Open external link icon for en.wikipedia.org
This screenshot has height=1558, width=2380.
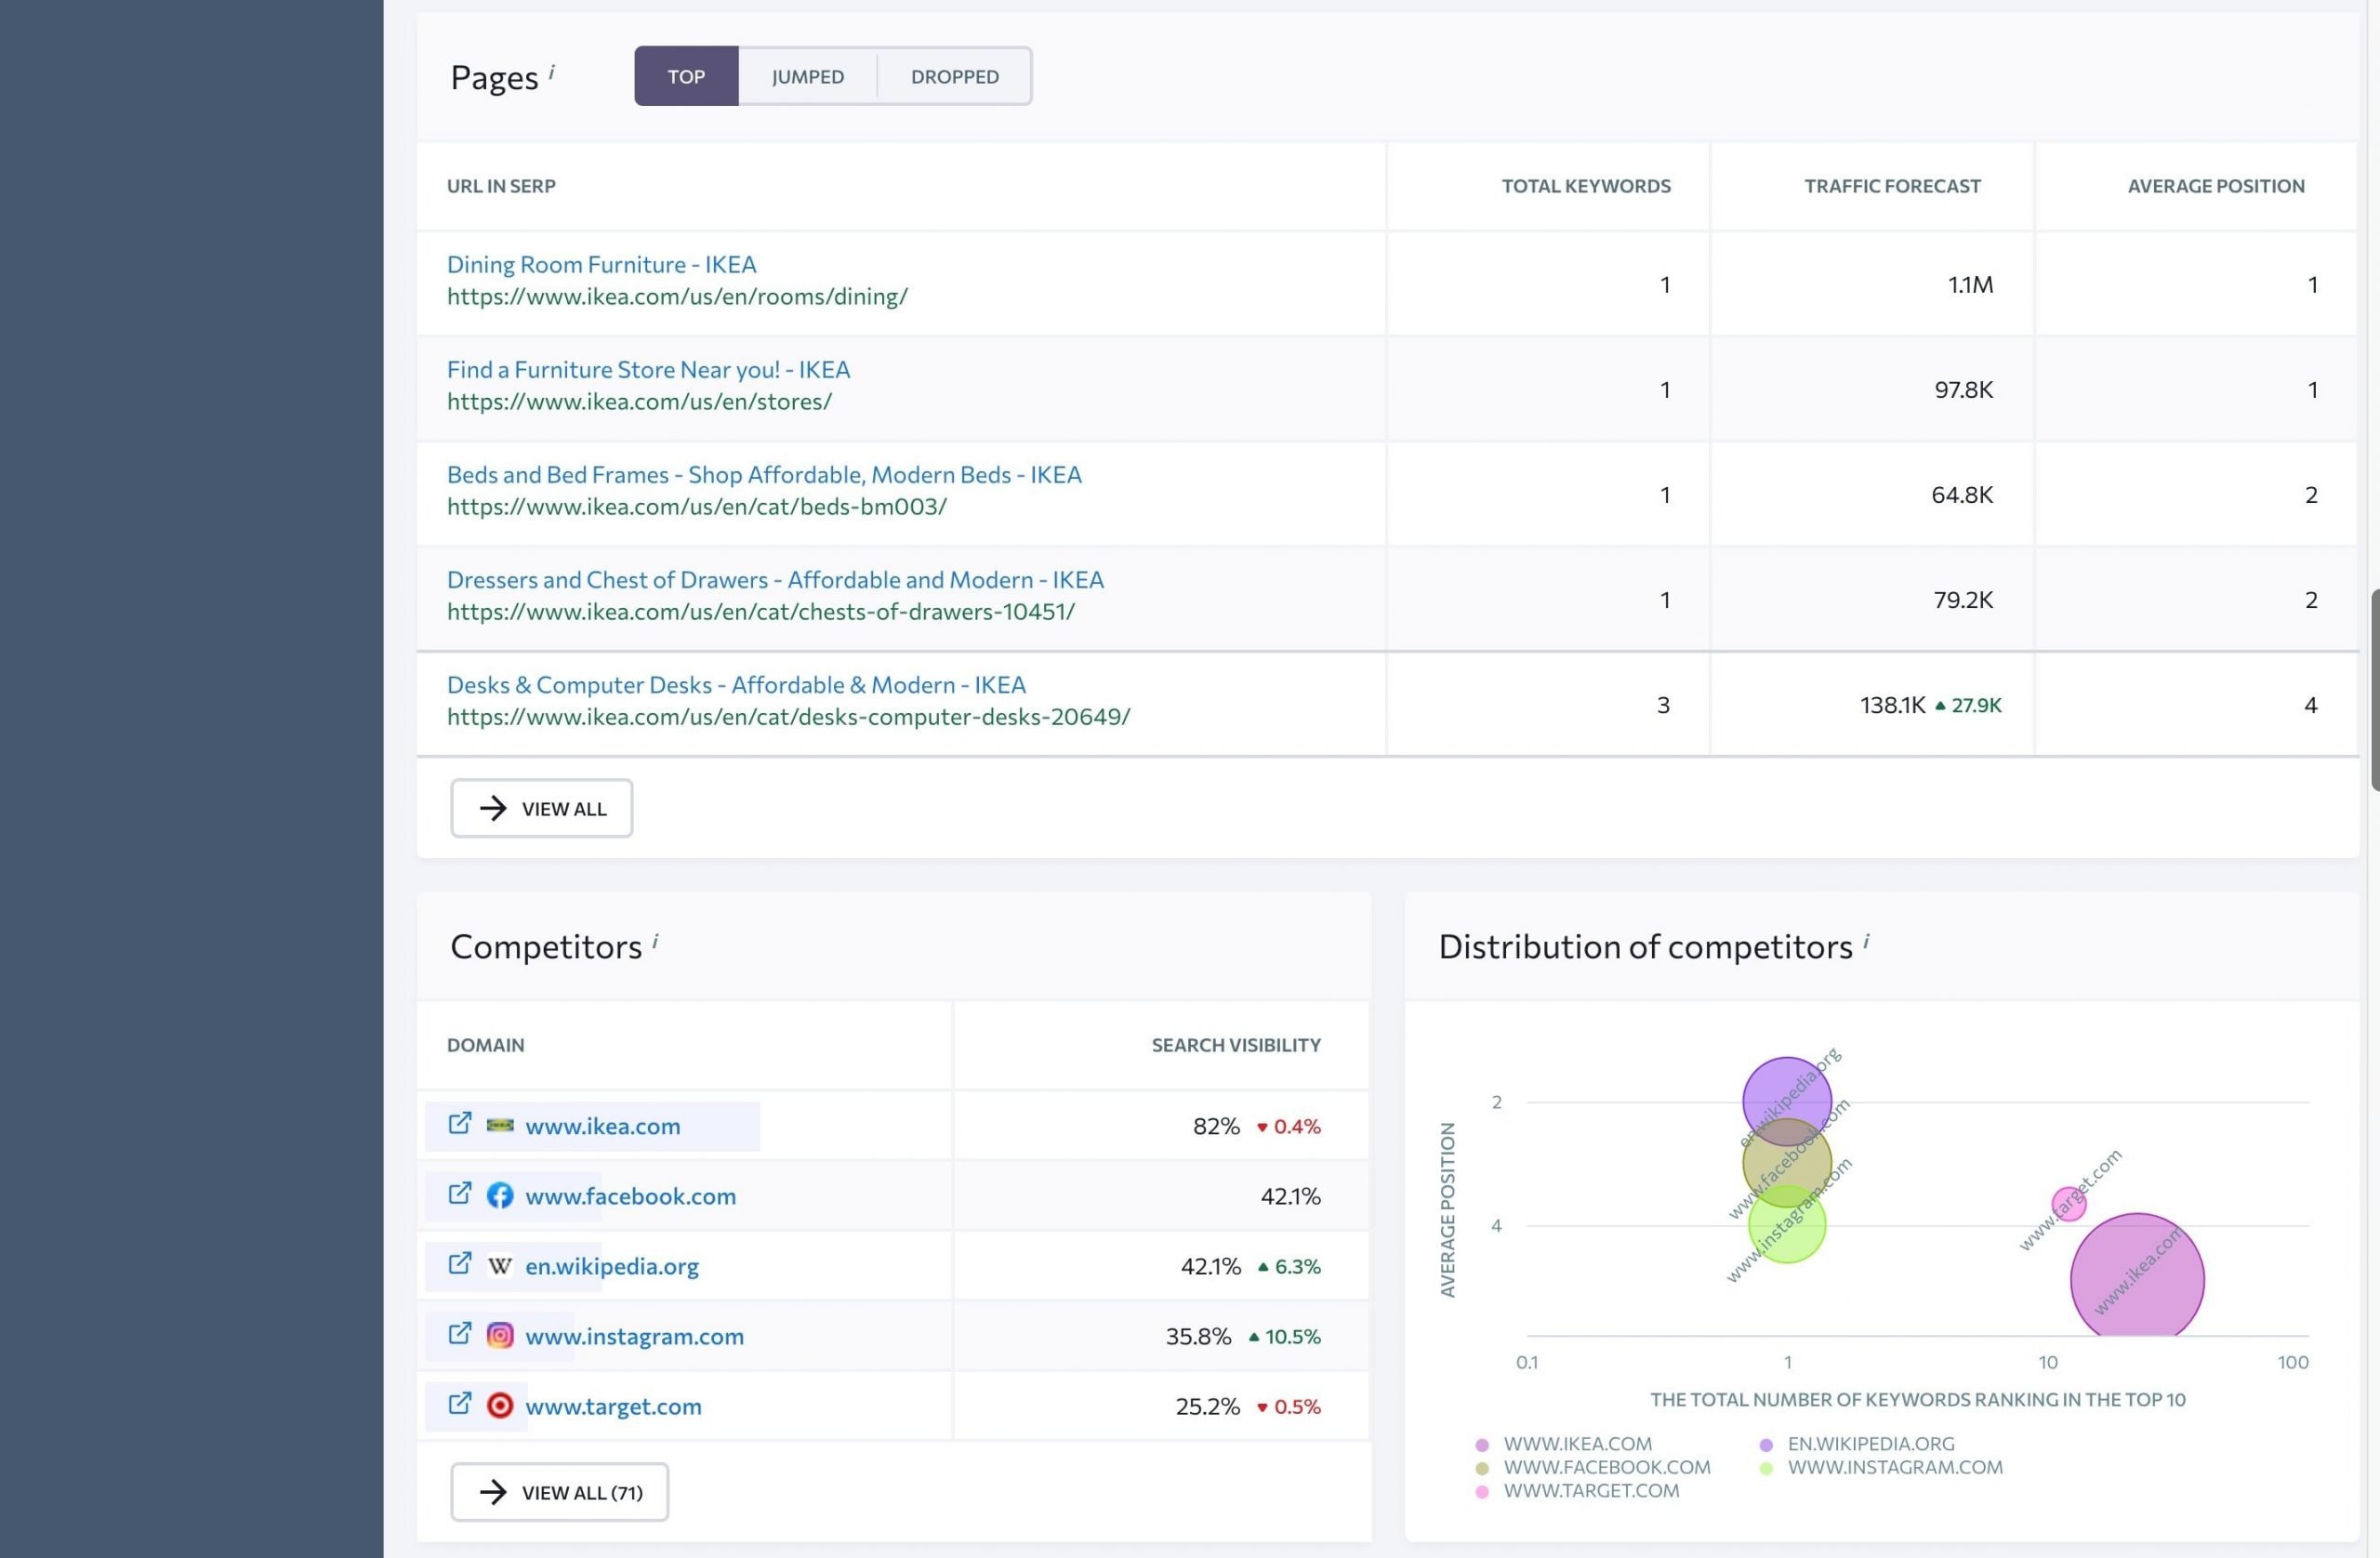pos(459,1263)
